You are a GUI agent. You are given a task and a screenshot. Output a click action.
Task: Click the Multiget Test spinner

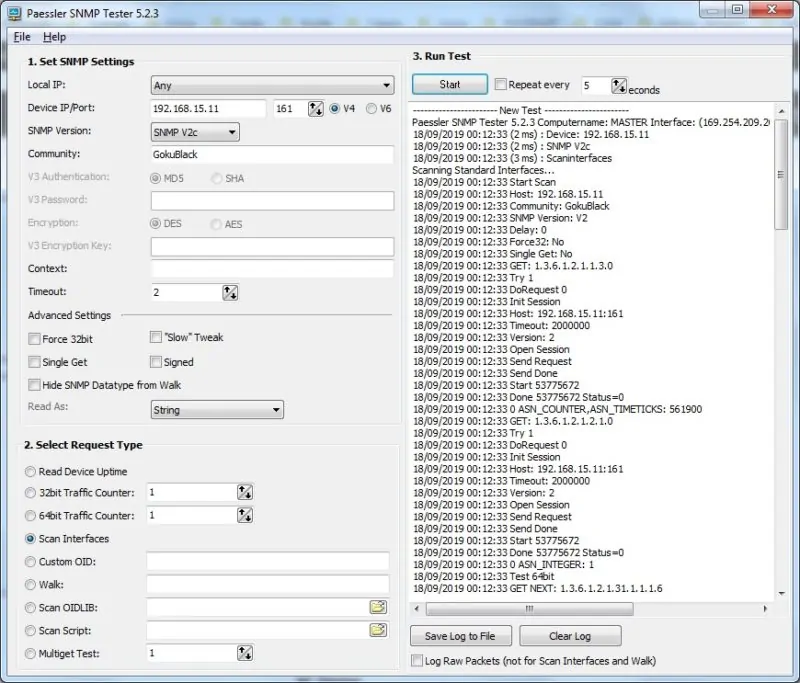click(x=244, y=653)
